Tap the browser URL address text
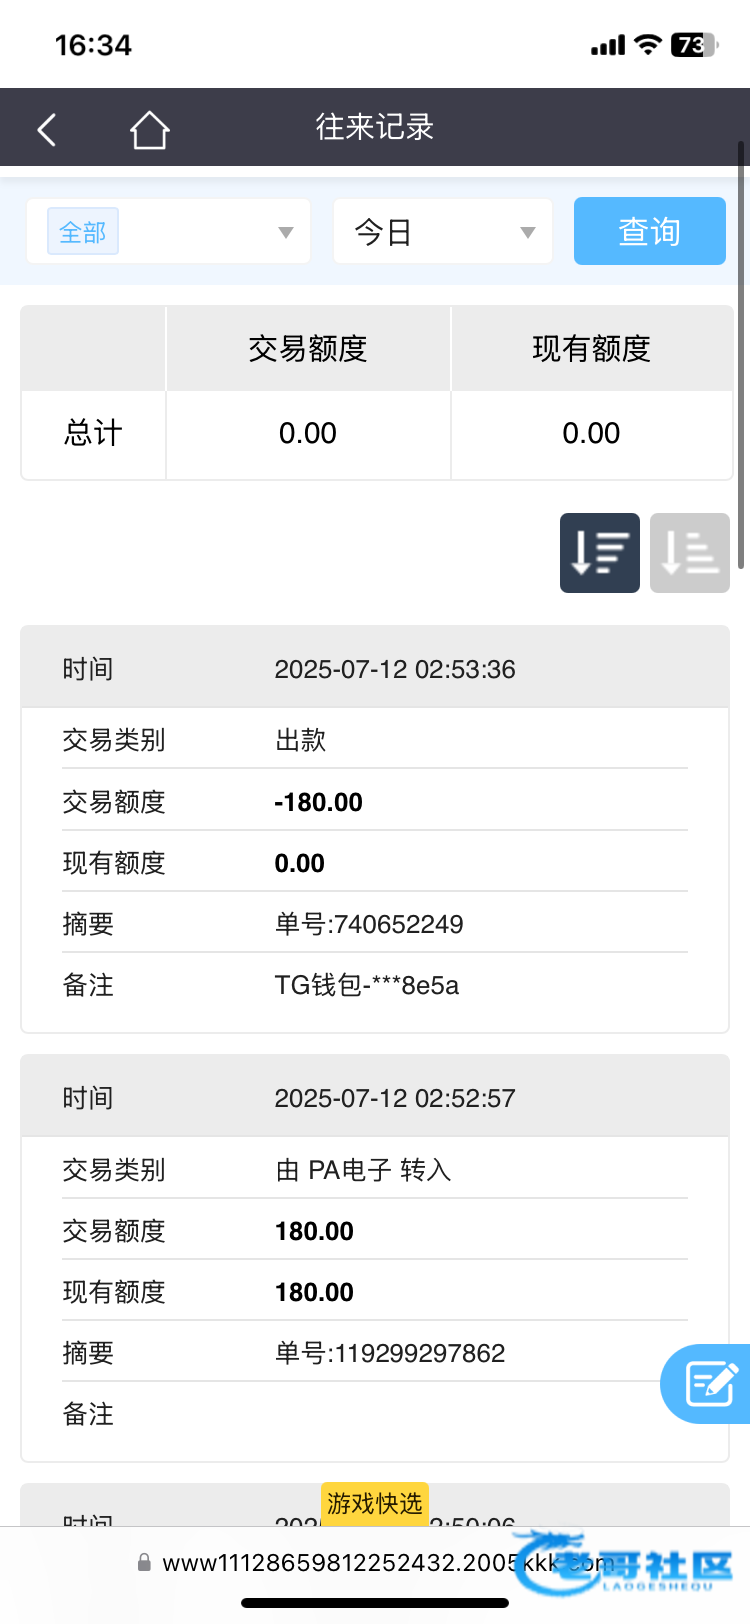The image size is (750, 1624). (x=340, y=1563)
